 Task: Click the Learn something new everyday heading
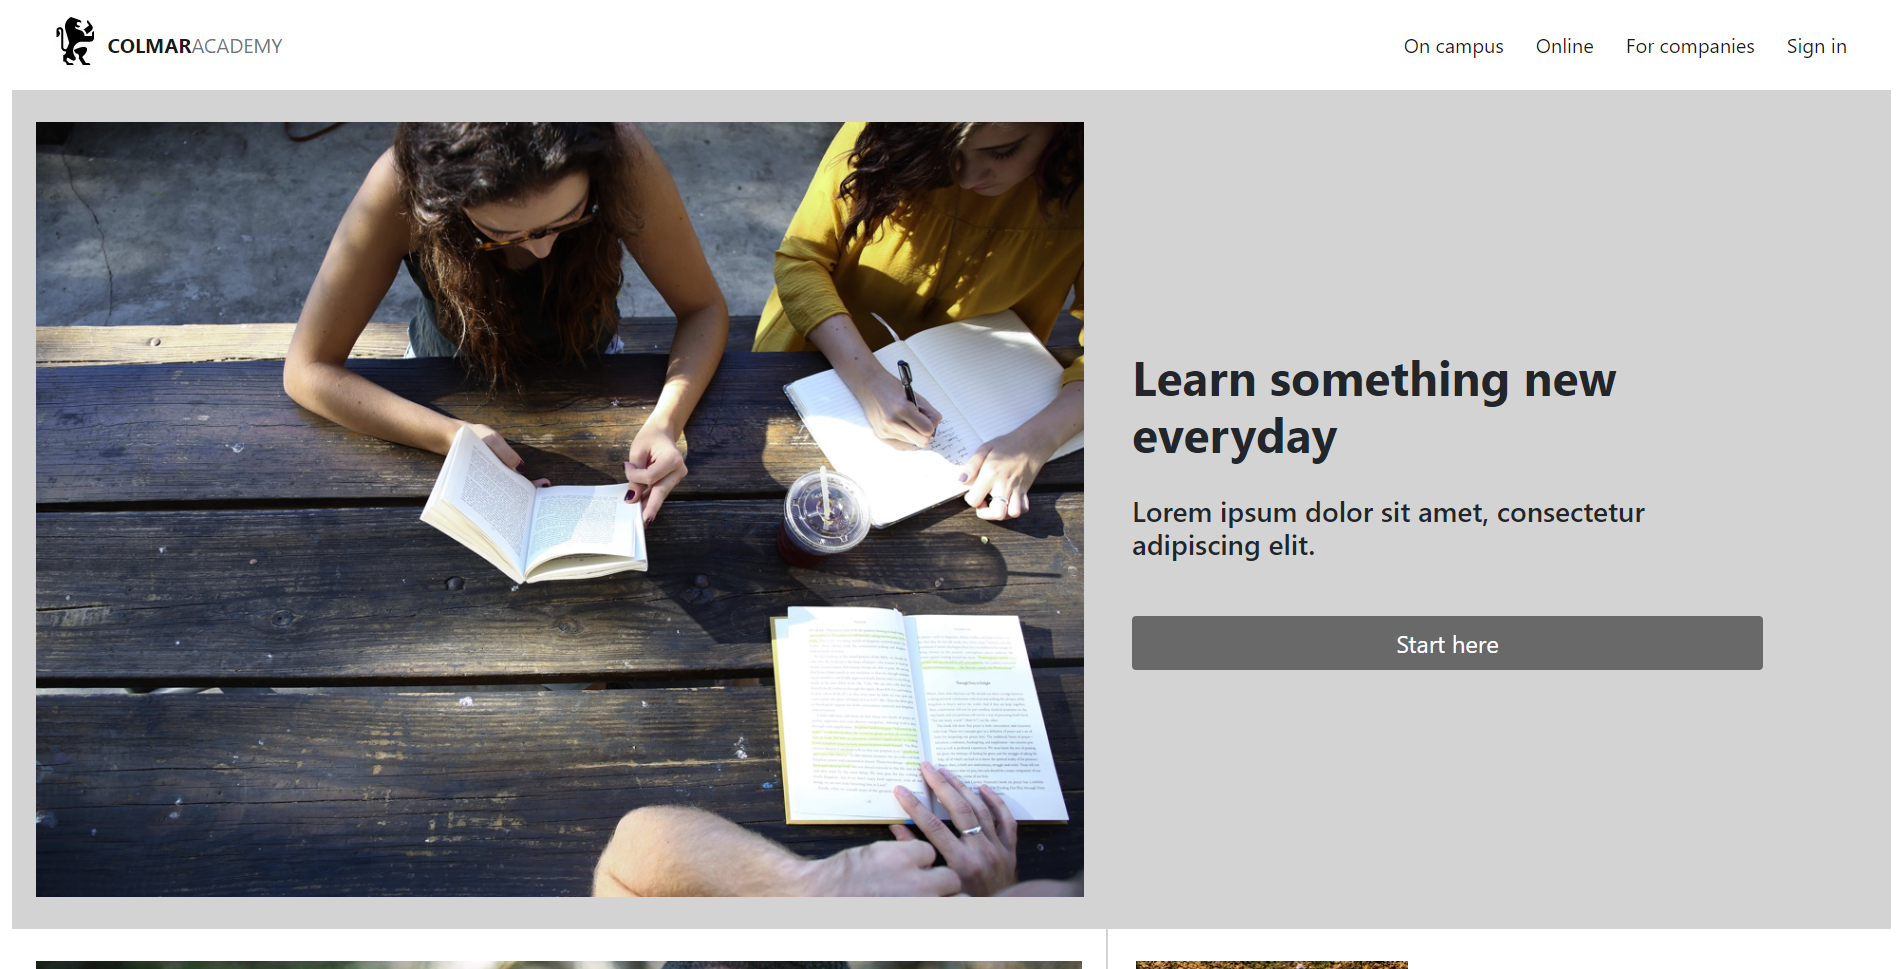[x=1374, y=408]
